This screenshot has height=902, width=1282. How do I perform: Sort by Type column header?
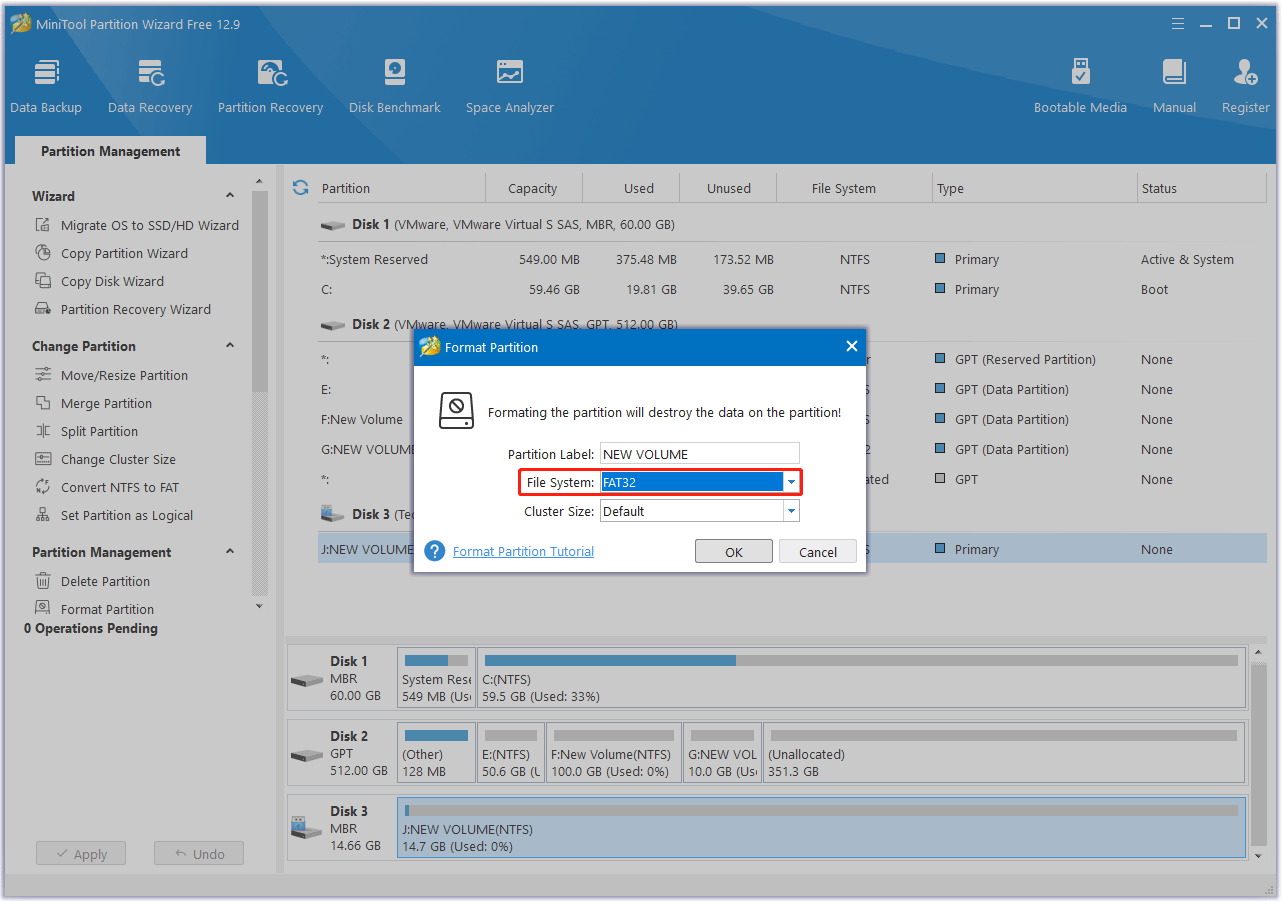[1035, 188]
